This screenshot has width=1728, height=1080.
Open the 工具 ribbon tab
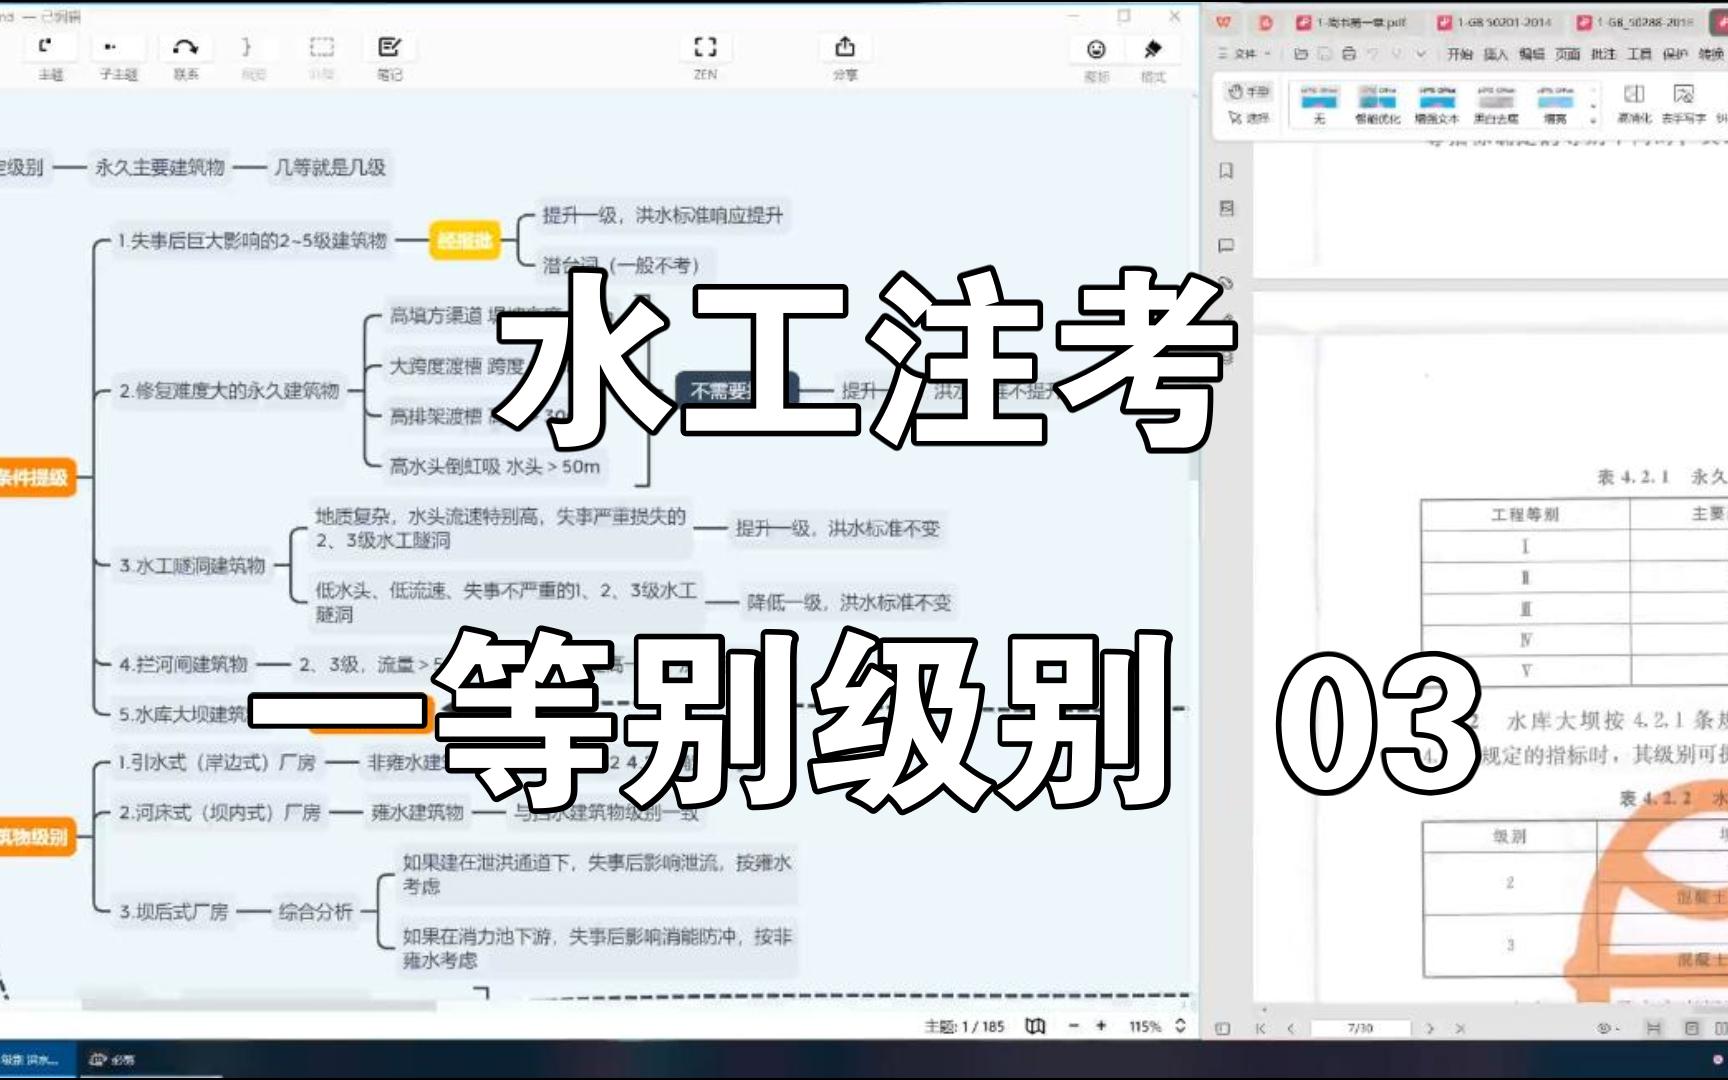point(1639,54)
